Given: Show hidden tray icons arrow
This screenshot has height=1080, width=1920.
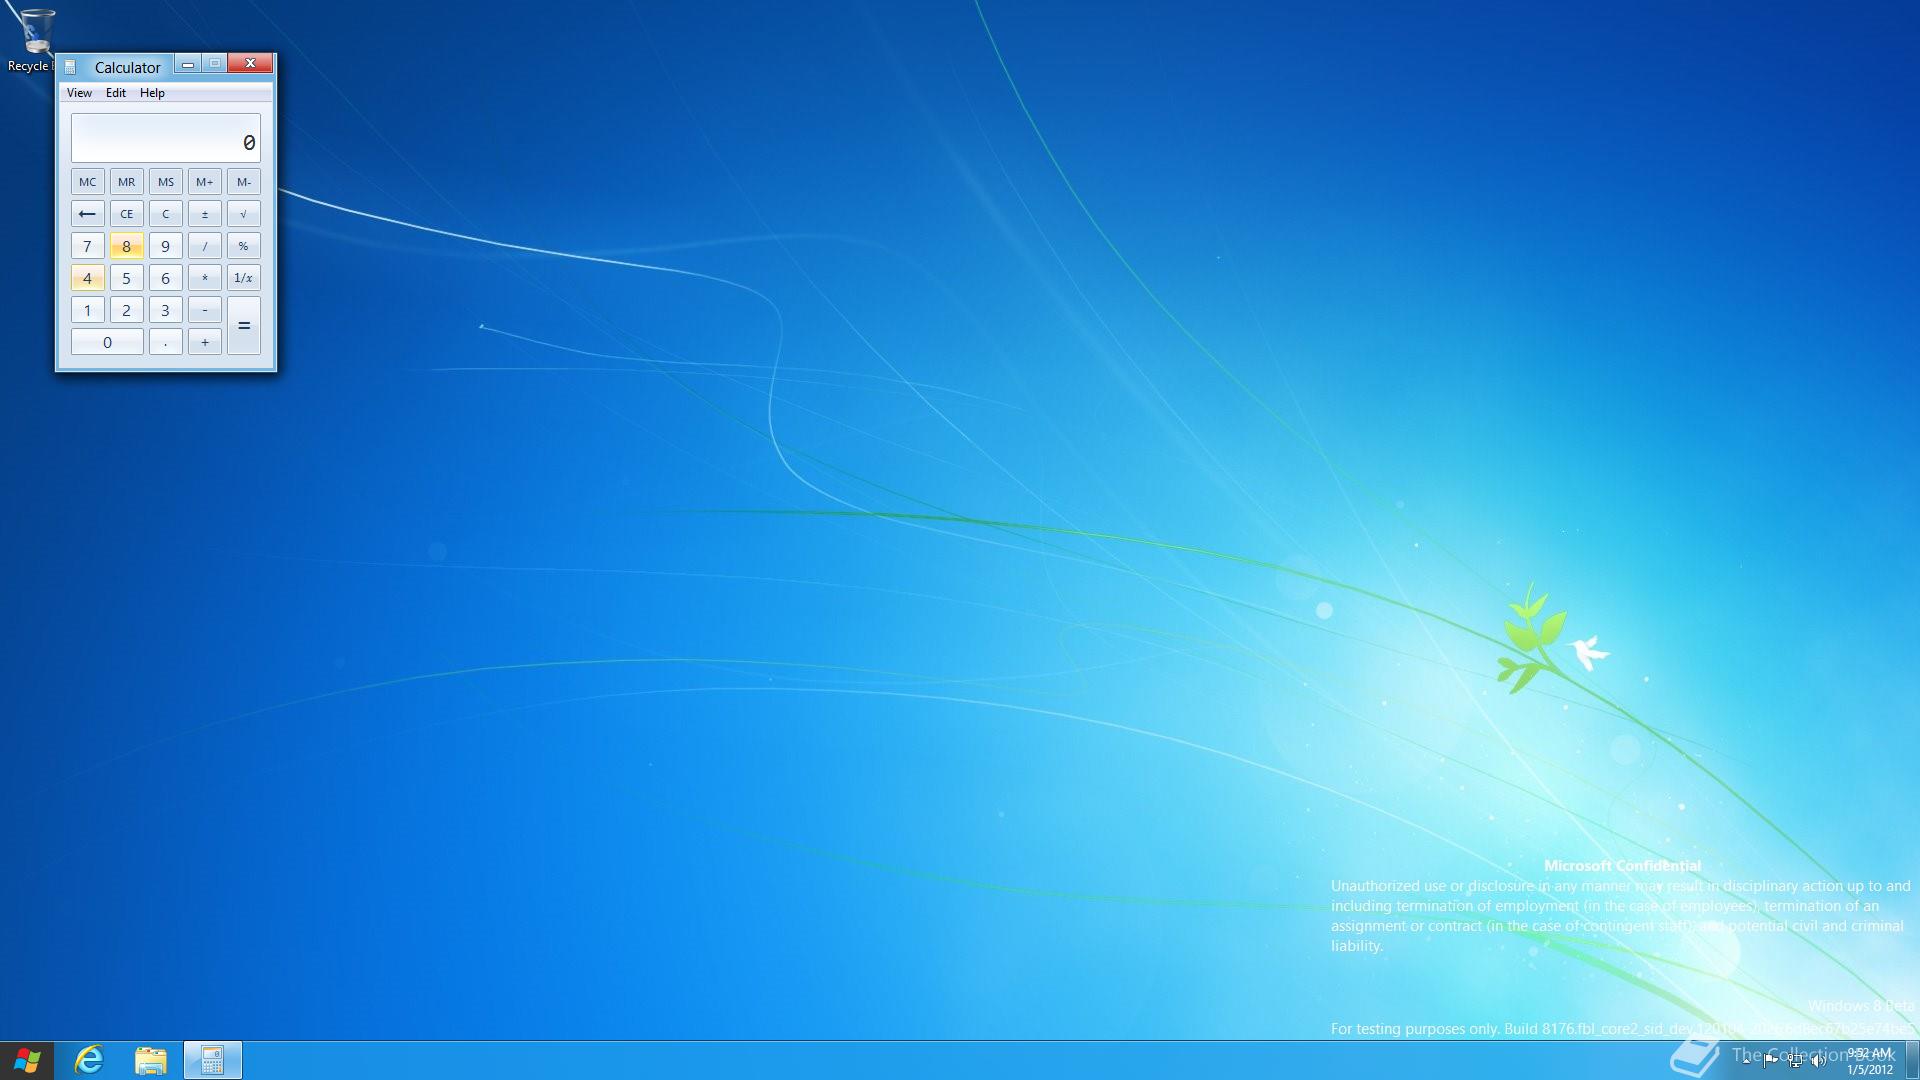Looking at the screenshot, I should tap(1746, 1061).
